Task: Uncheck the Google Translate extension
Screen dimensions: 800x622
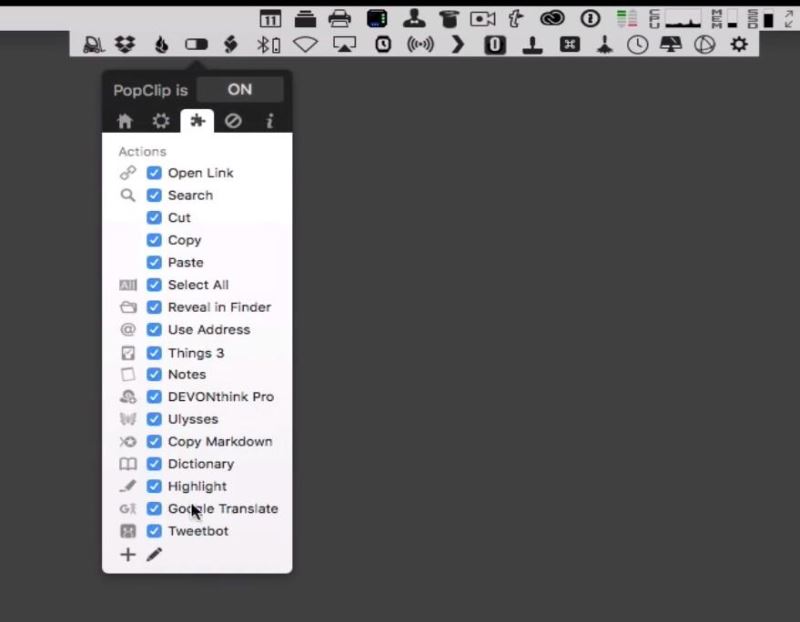Action: click(x=154, y=509)
